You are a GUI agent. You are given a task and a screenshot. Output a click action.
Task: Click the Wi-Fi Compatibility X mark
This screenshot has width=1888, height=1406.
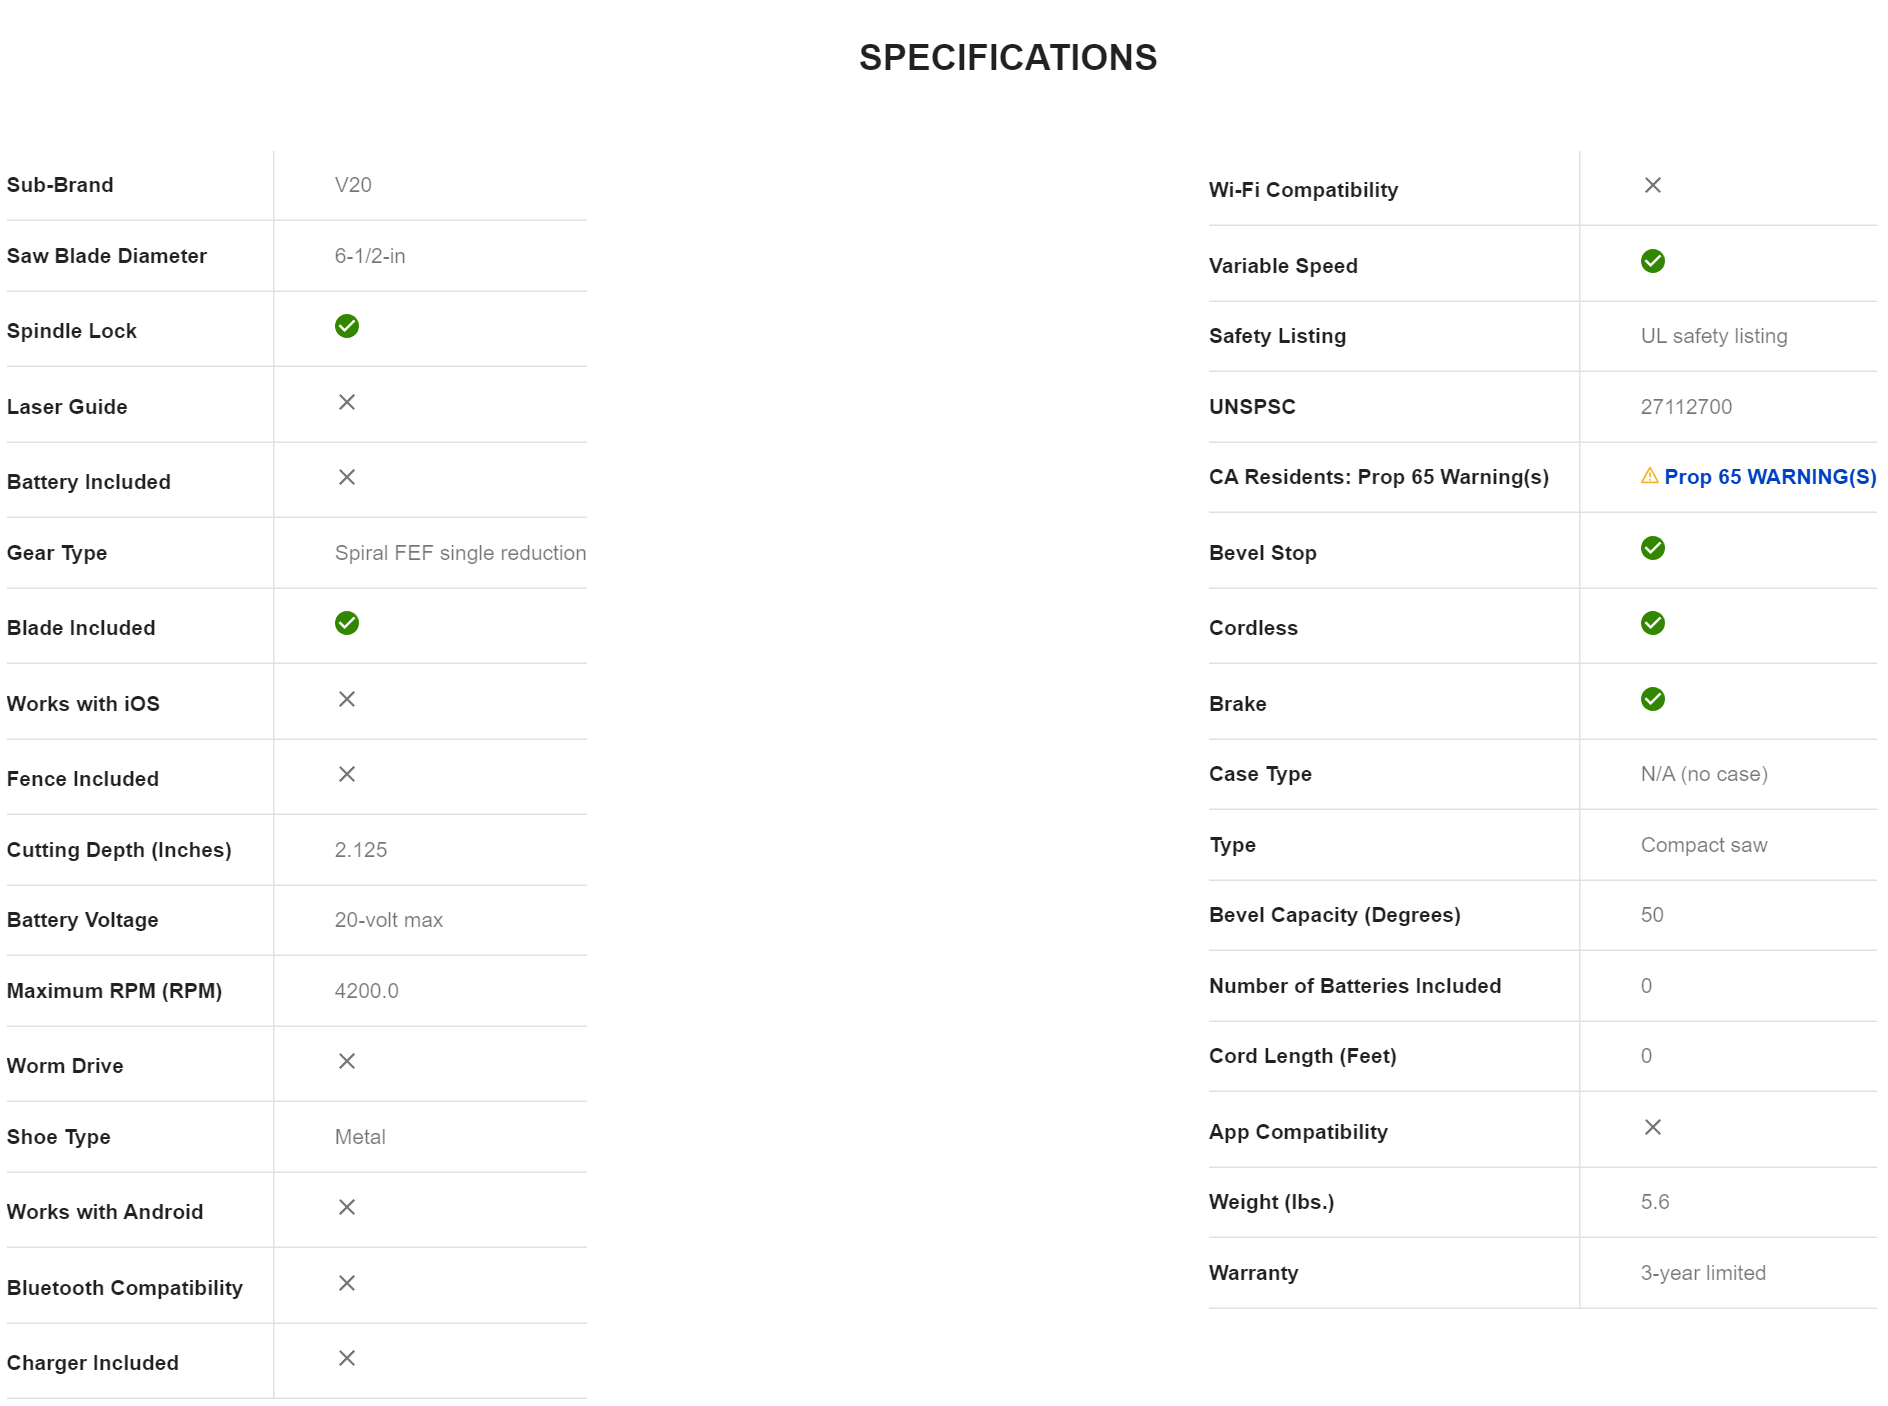1652,185
